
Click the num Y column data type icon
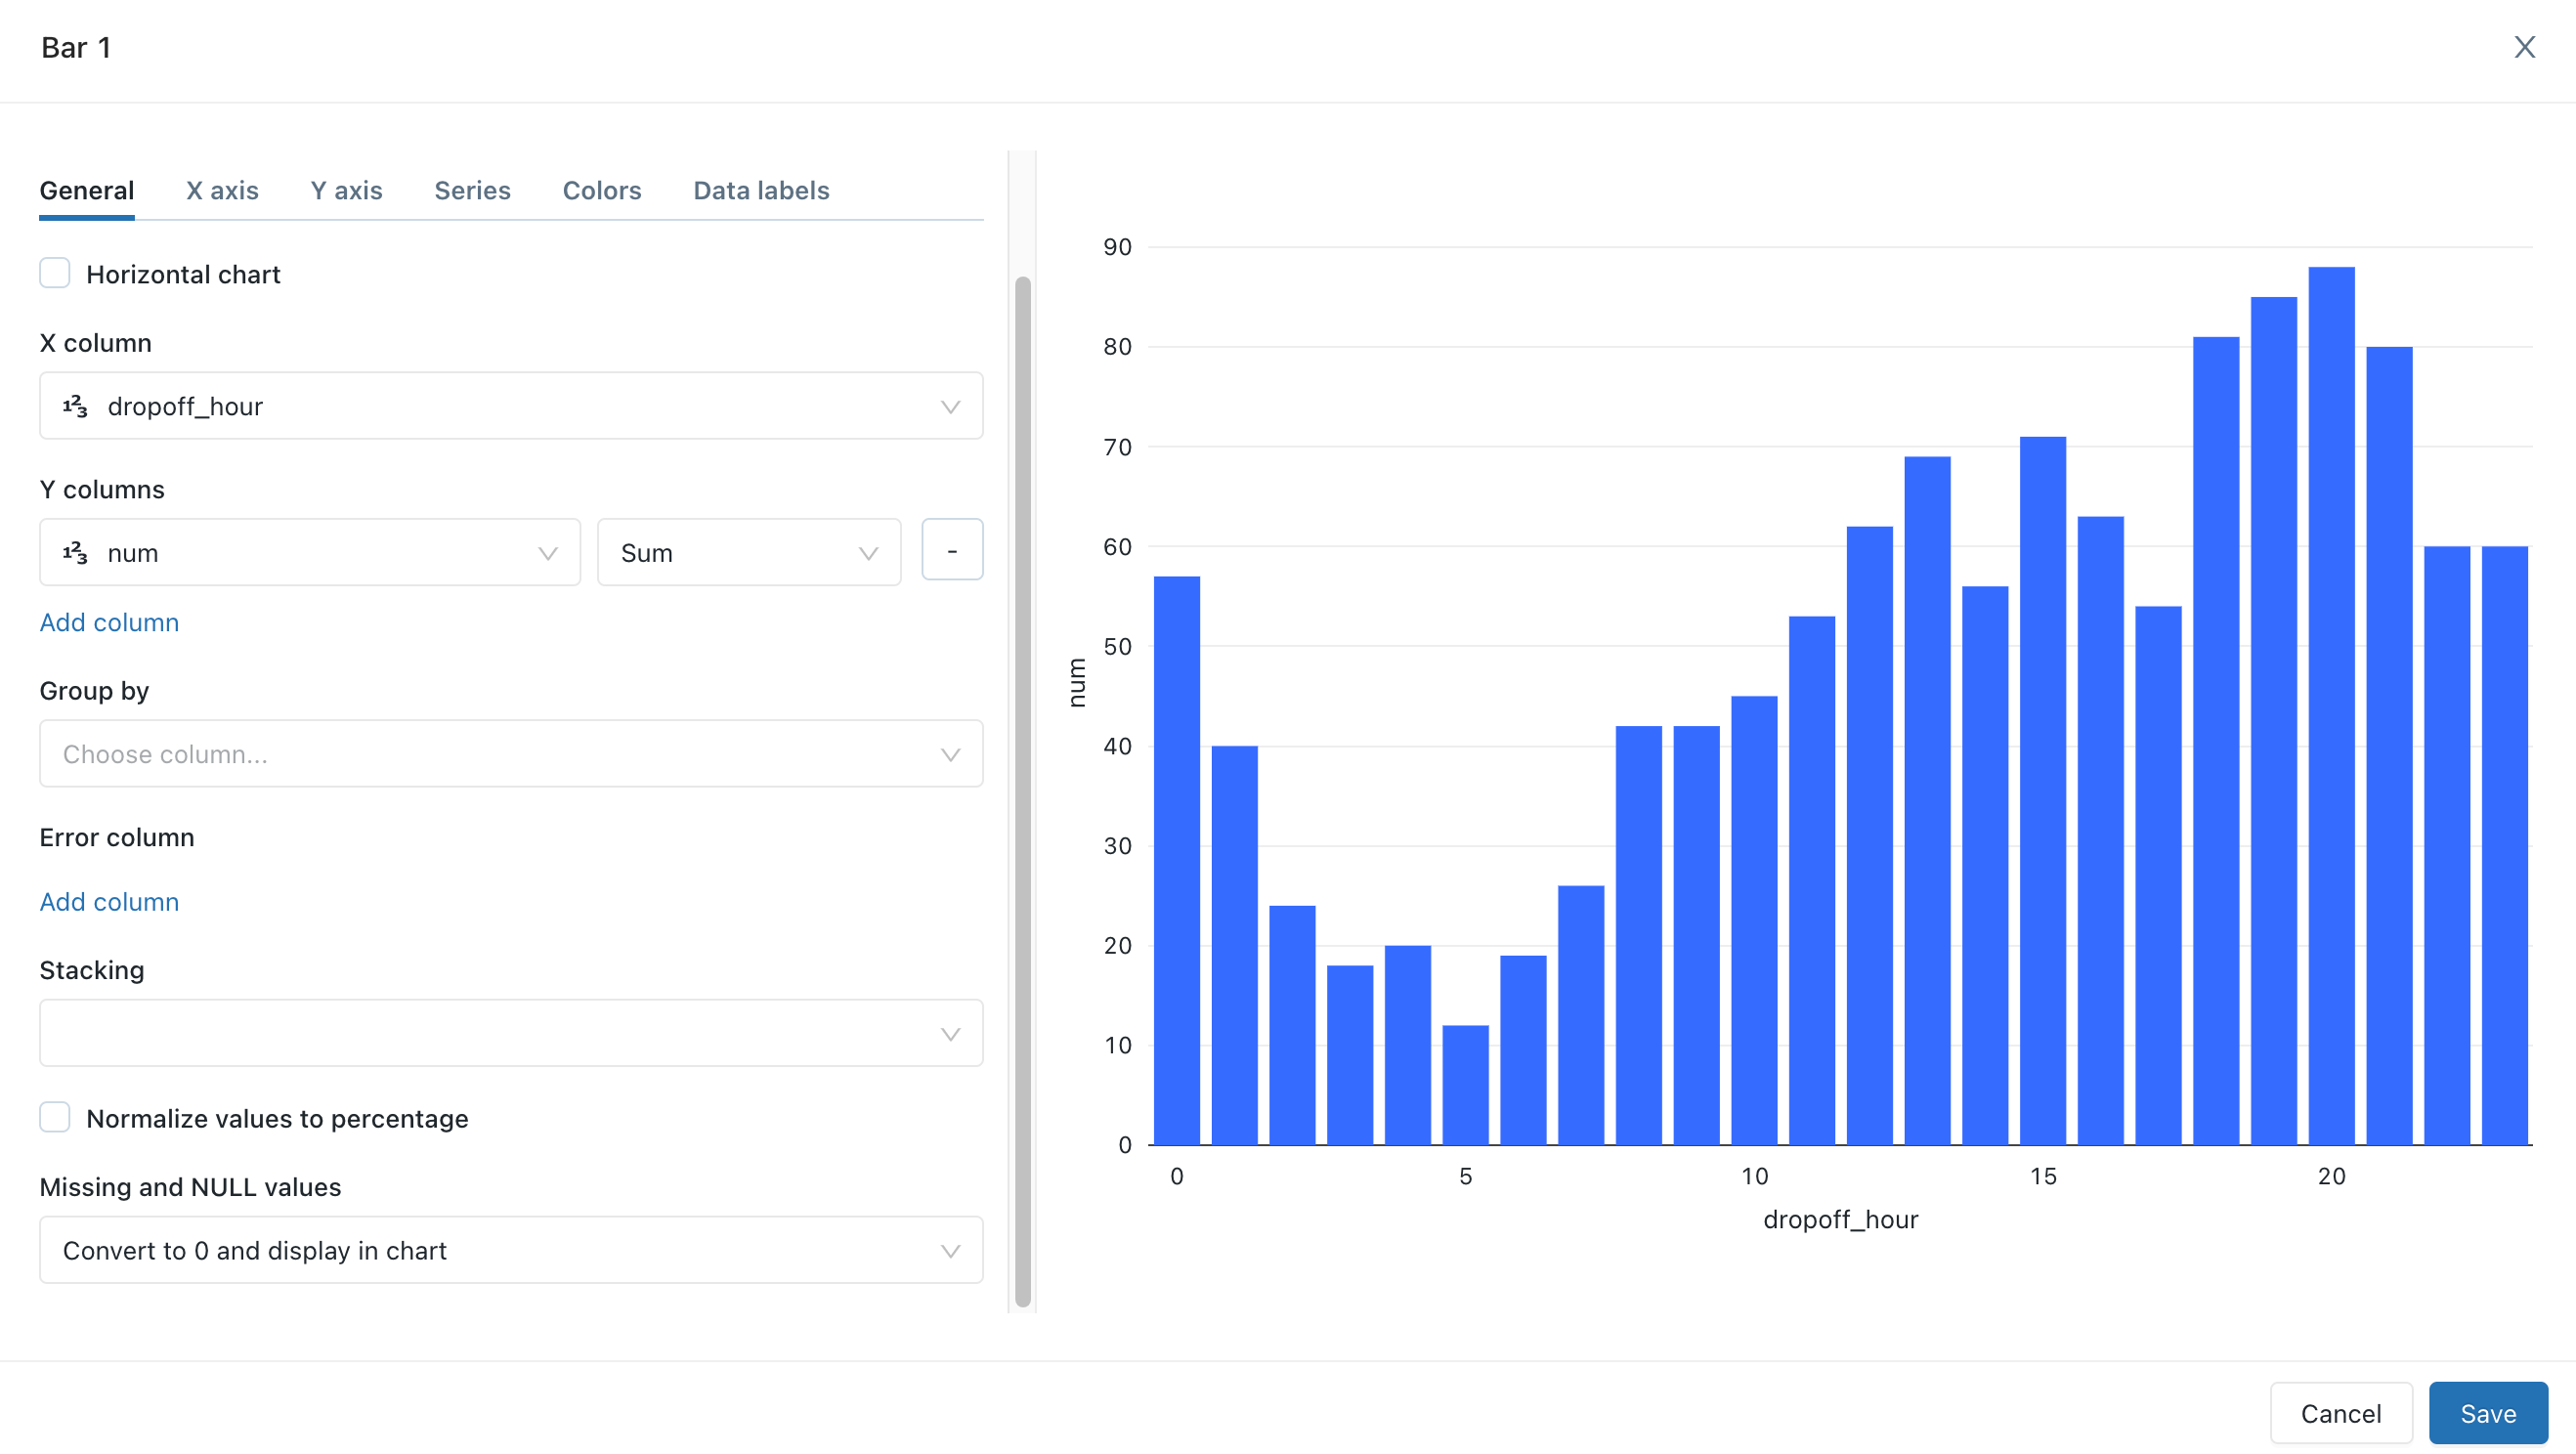click(76, 552)
